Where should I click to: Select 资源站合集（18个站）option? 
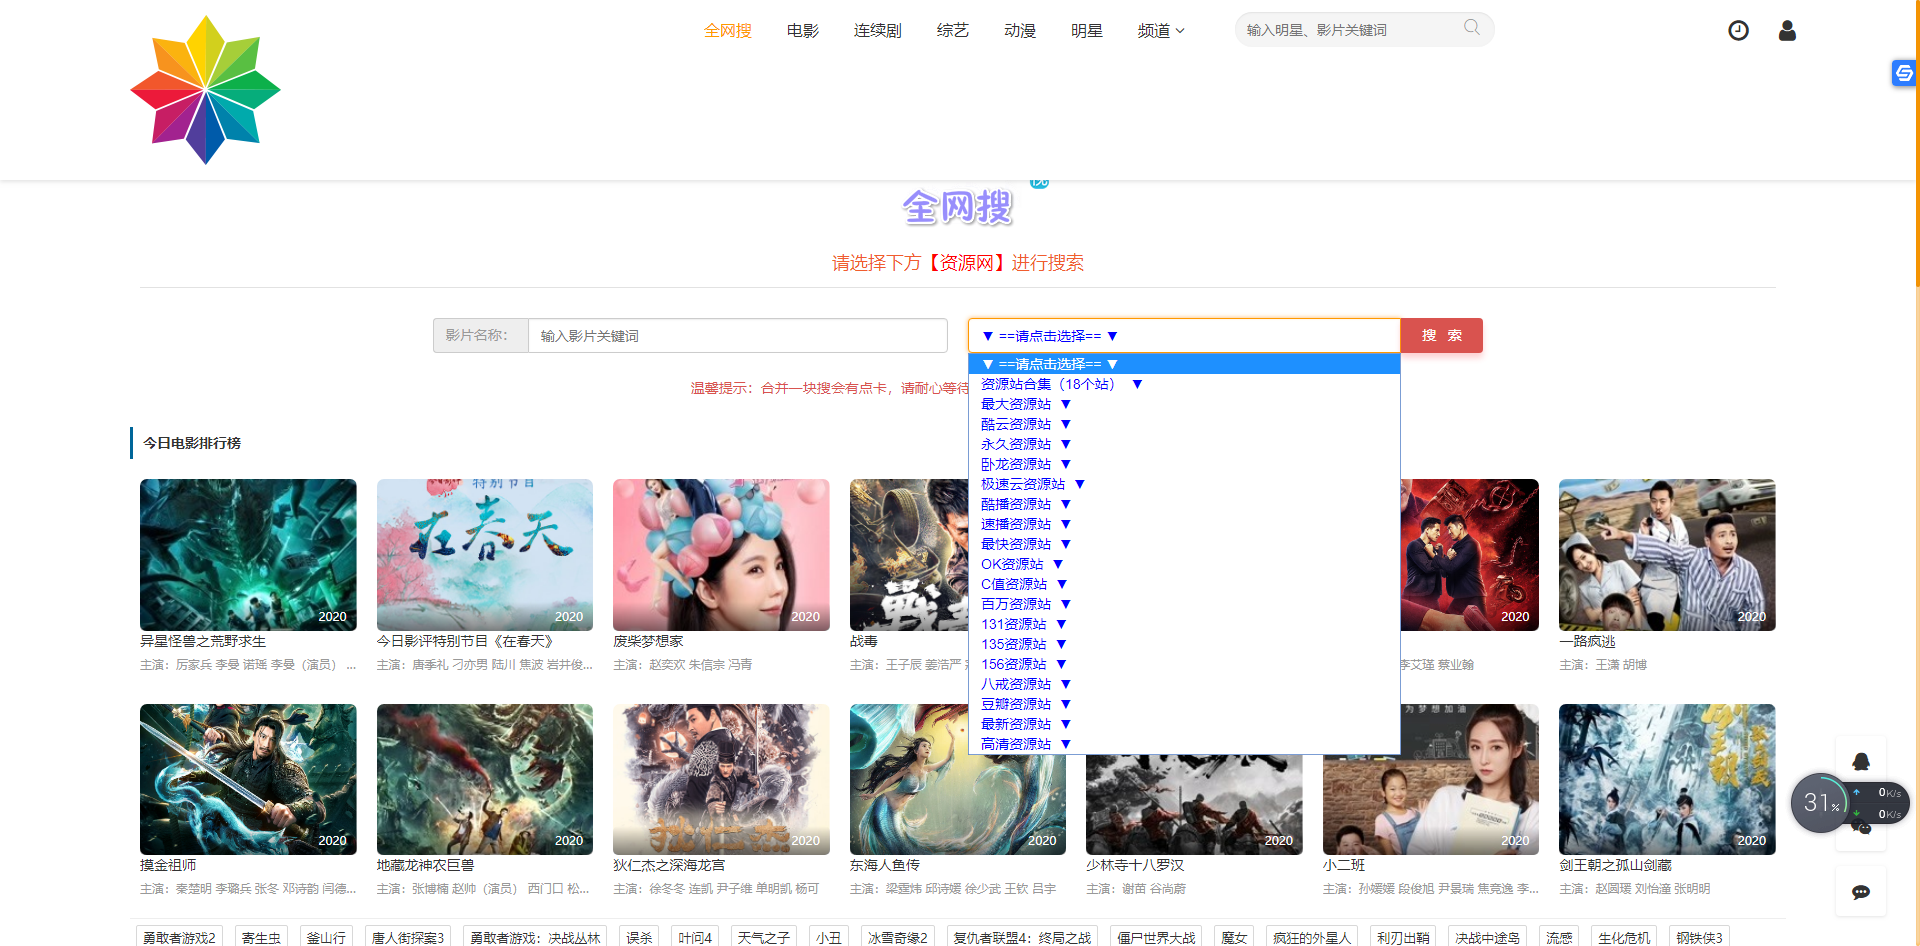coord(1048,384)
